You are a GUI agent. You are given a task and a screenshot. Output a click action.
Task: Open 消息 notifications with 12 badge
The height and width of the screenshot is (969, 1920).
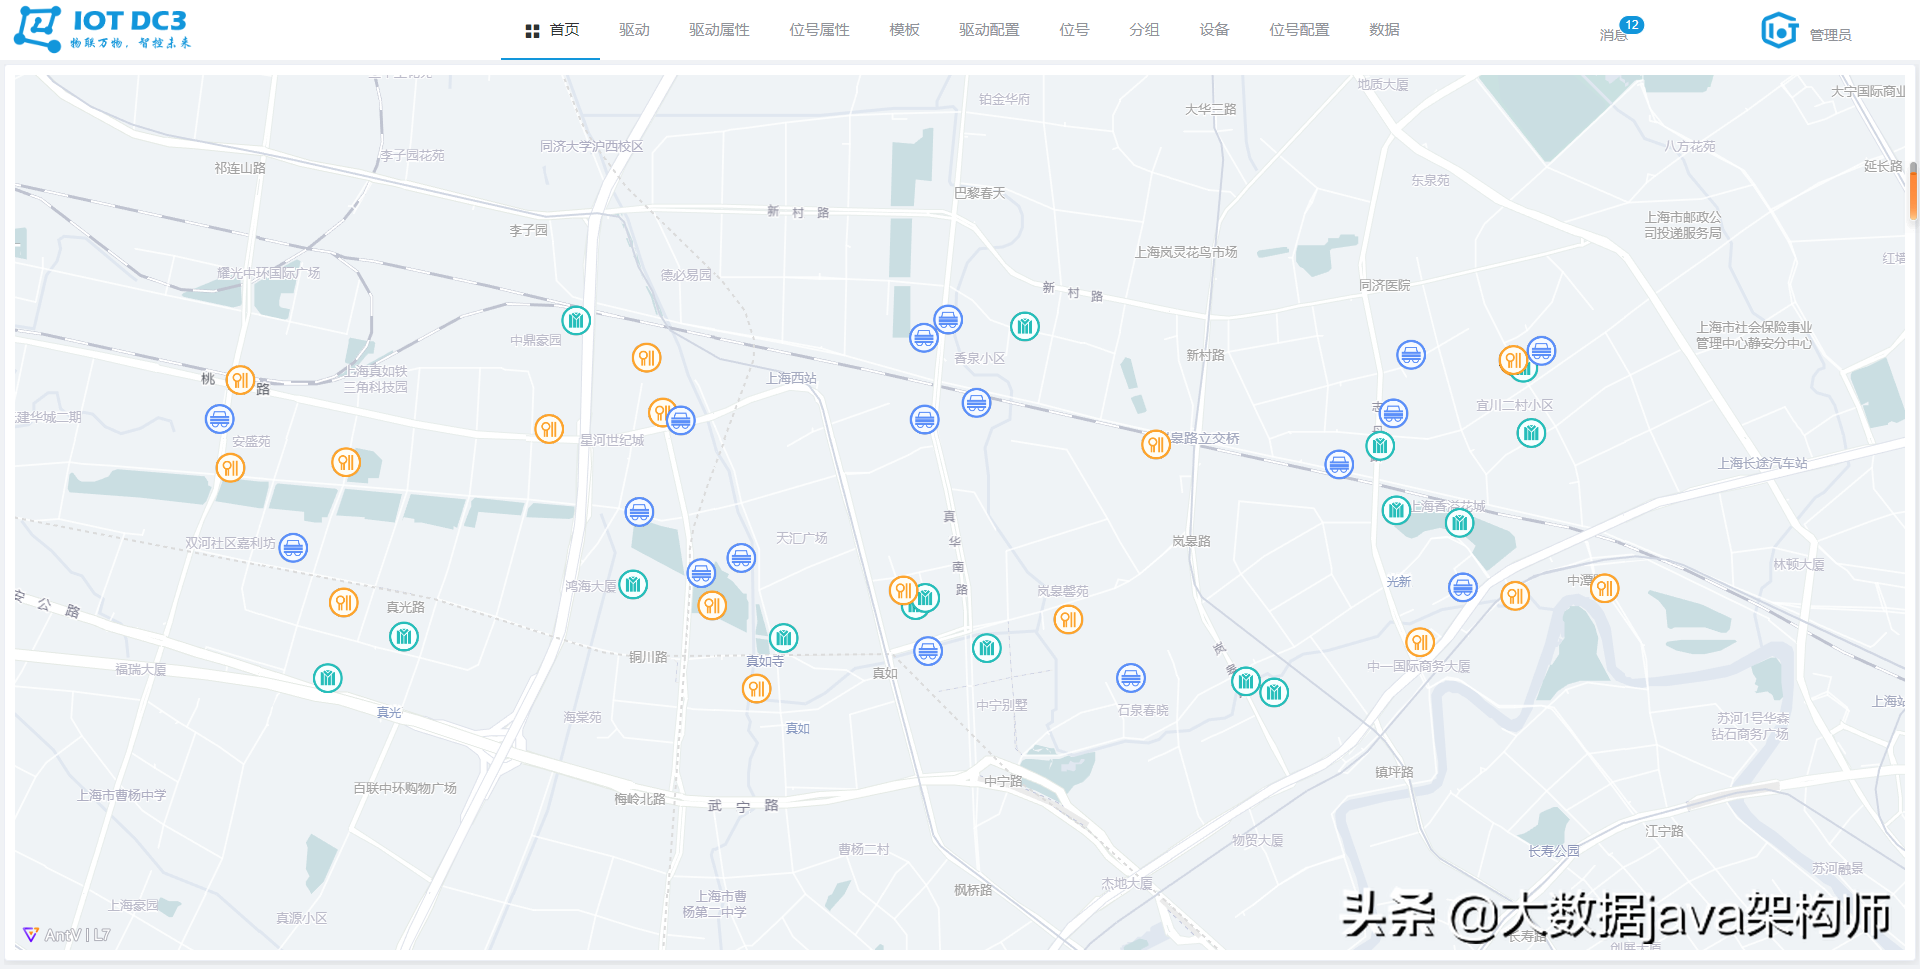coord(1620,31)
